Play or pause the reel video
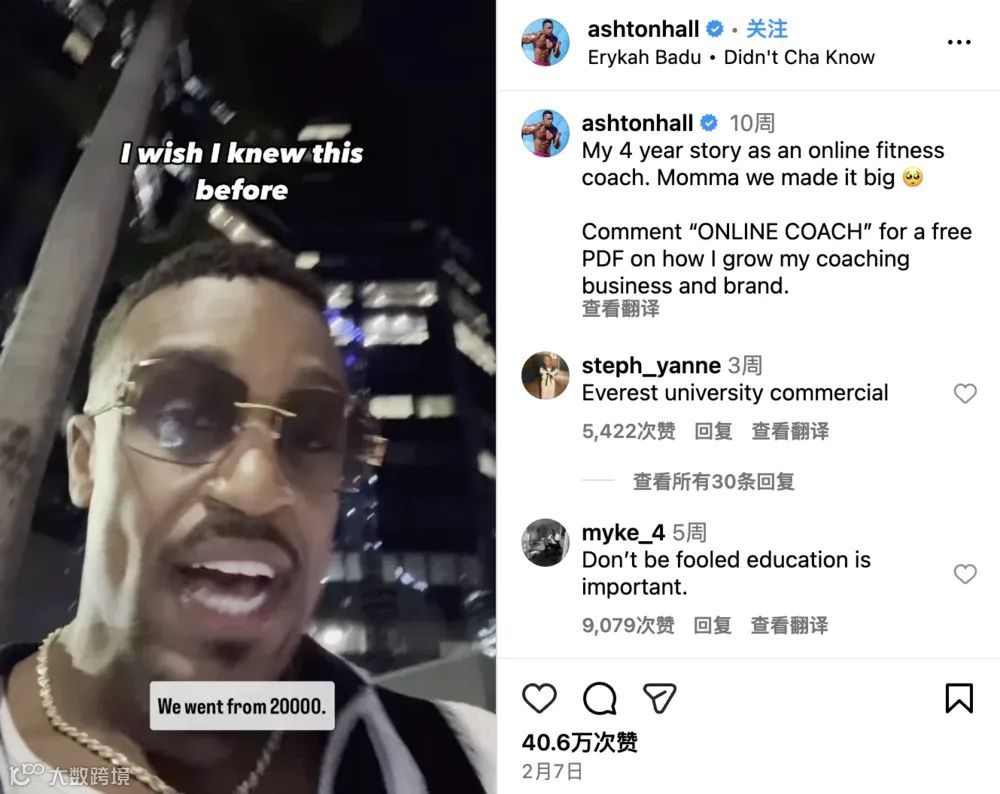 [x=248, y=397]
